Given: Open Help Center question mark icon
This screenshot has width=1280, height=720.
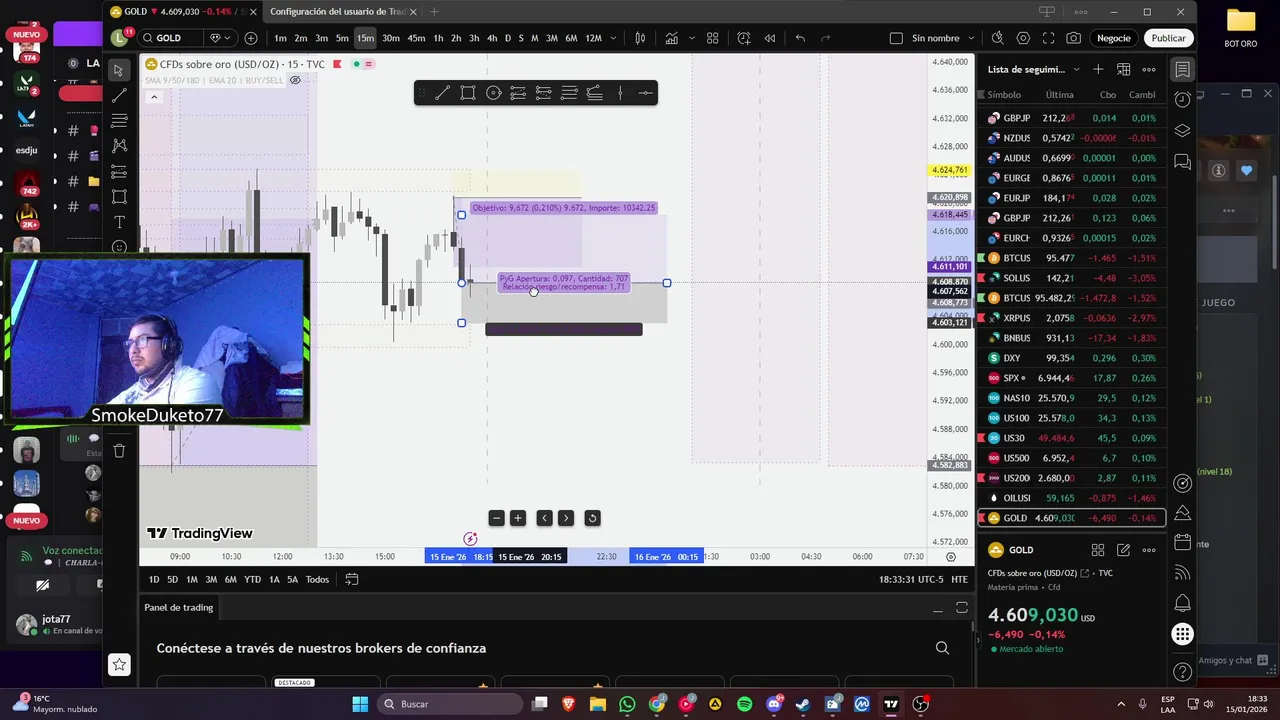Looking at the screenshot, I should pyautogui.click(x=1182, y=672).
